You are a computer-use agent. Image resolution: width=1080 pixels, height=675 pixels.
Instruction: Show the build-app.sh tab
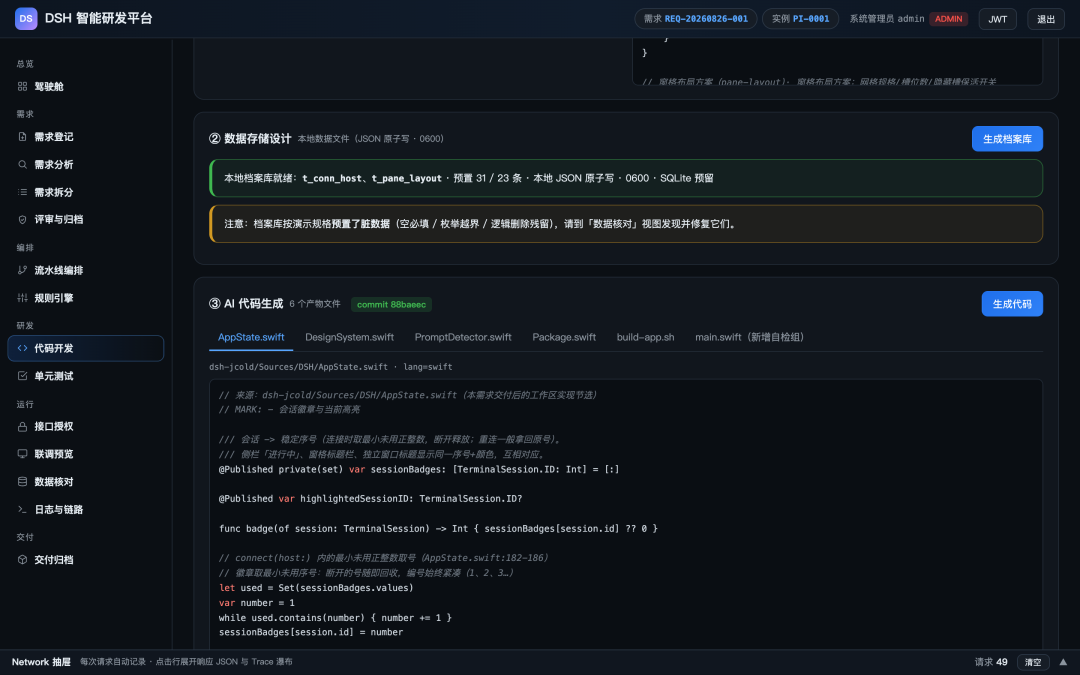pyautogui.click(x=645, y=338)
